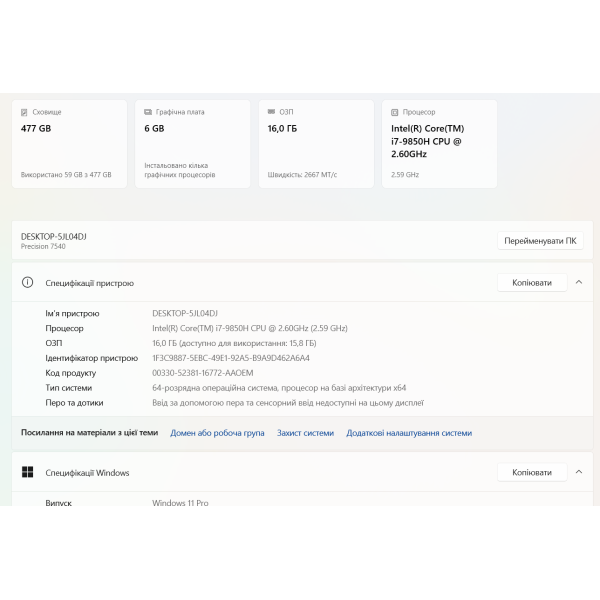Click the Код продукту label
Screen dimensions: 600x600
click(x=70, y=373)
